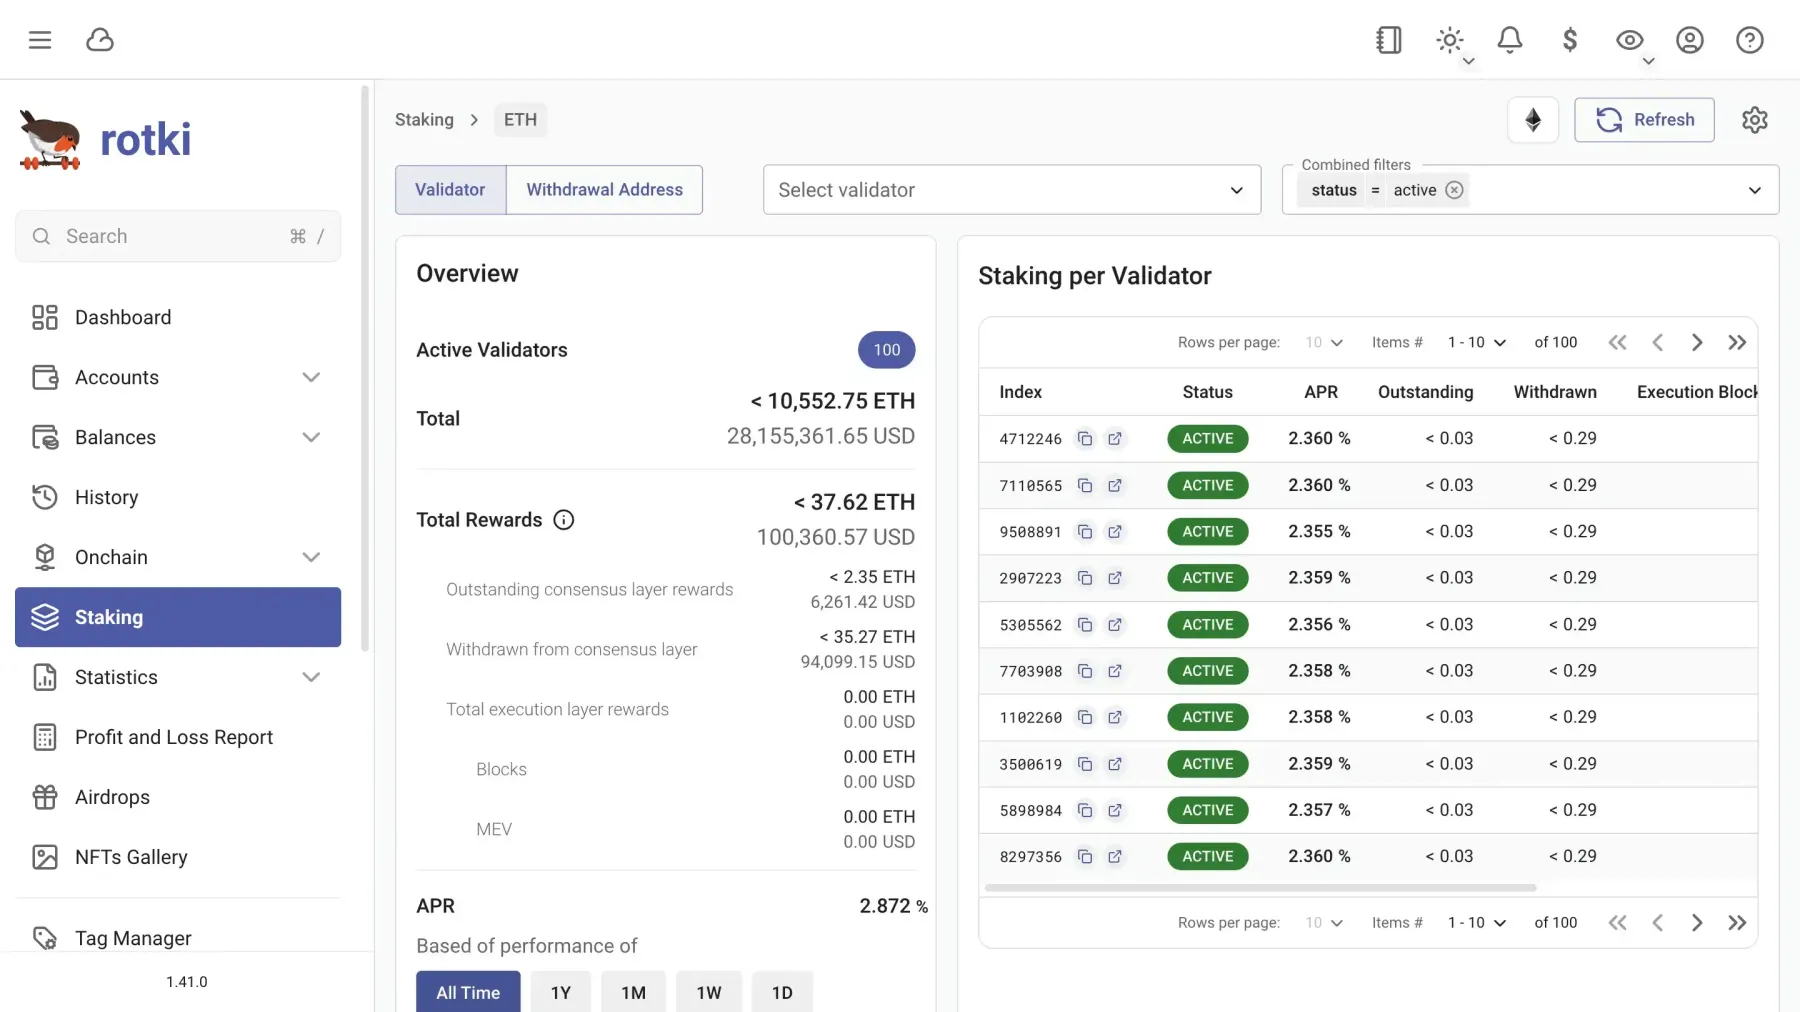This screenshot has width=1800, height=1012.
Task: Click the Refresh button
Action: coord(1644,119)
